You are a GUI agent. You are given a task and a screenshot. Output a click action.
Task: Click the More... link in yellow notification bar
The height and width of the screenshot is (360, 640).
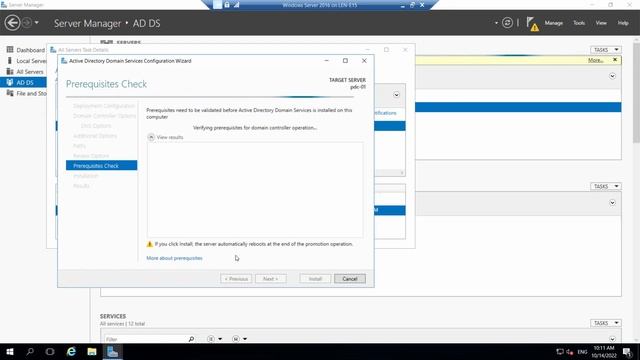click(596, 60)
